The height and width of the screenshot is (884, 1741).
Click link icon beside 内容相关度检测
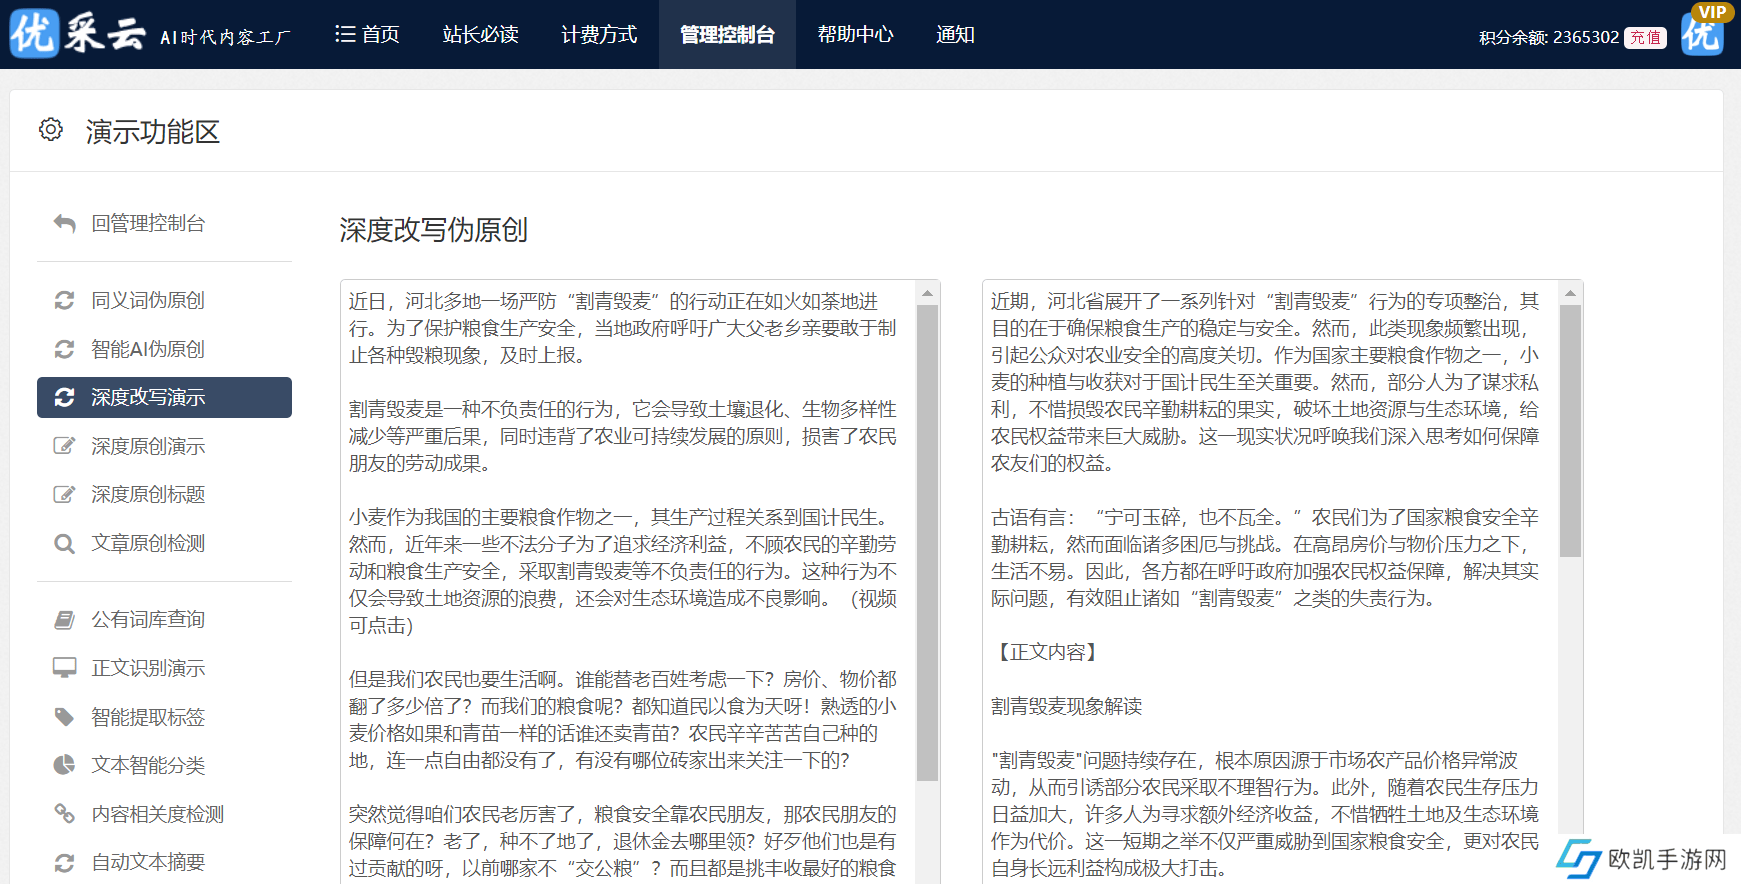pos(65,814)
